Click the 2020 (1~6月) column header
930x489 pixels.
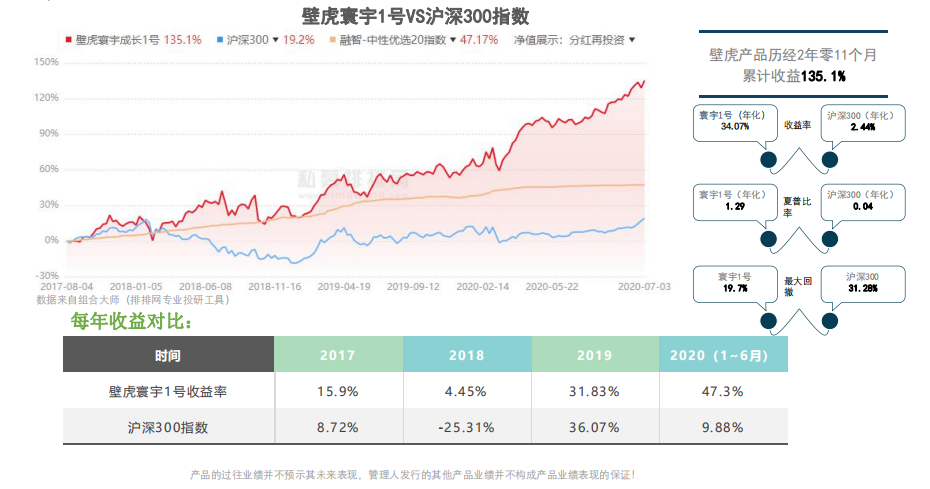723,355
